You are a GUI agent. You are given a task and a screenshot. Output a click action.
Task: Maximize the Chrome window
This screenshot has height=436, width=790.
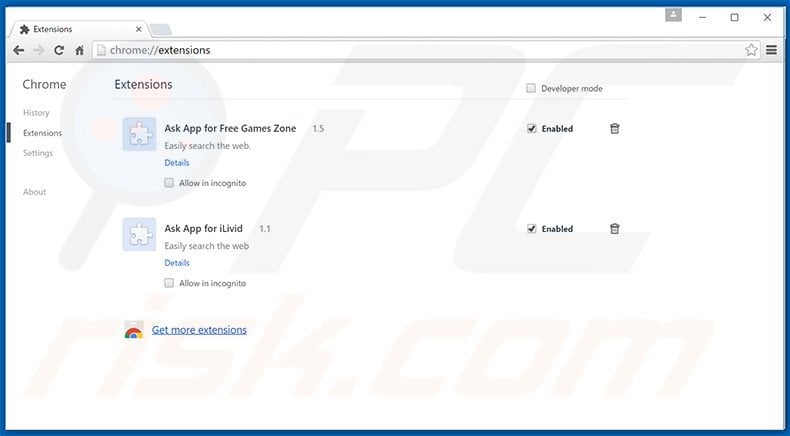pos(735,18)
